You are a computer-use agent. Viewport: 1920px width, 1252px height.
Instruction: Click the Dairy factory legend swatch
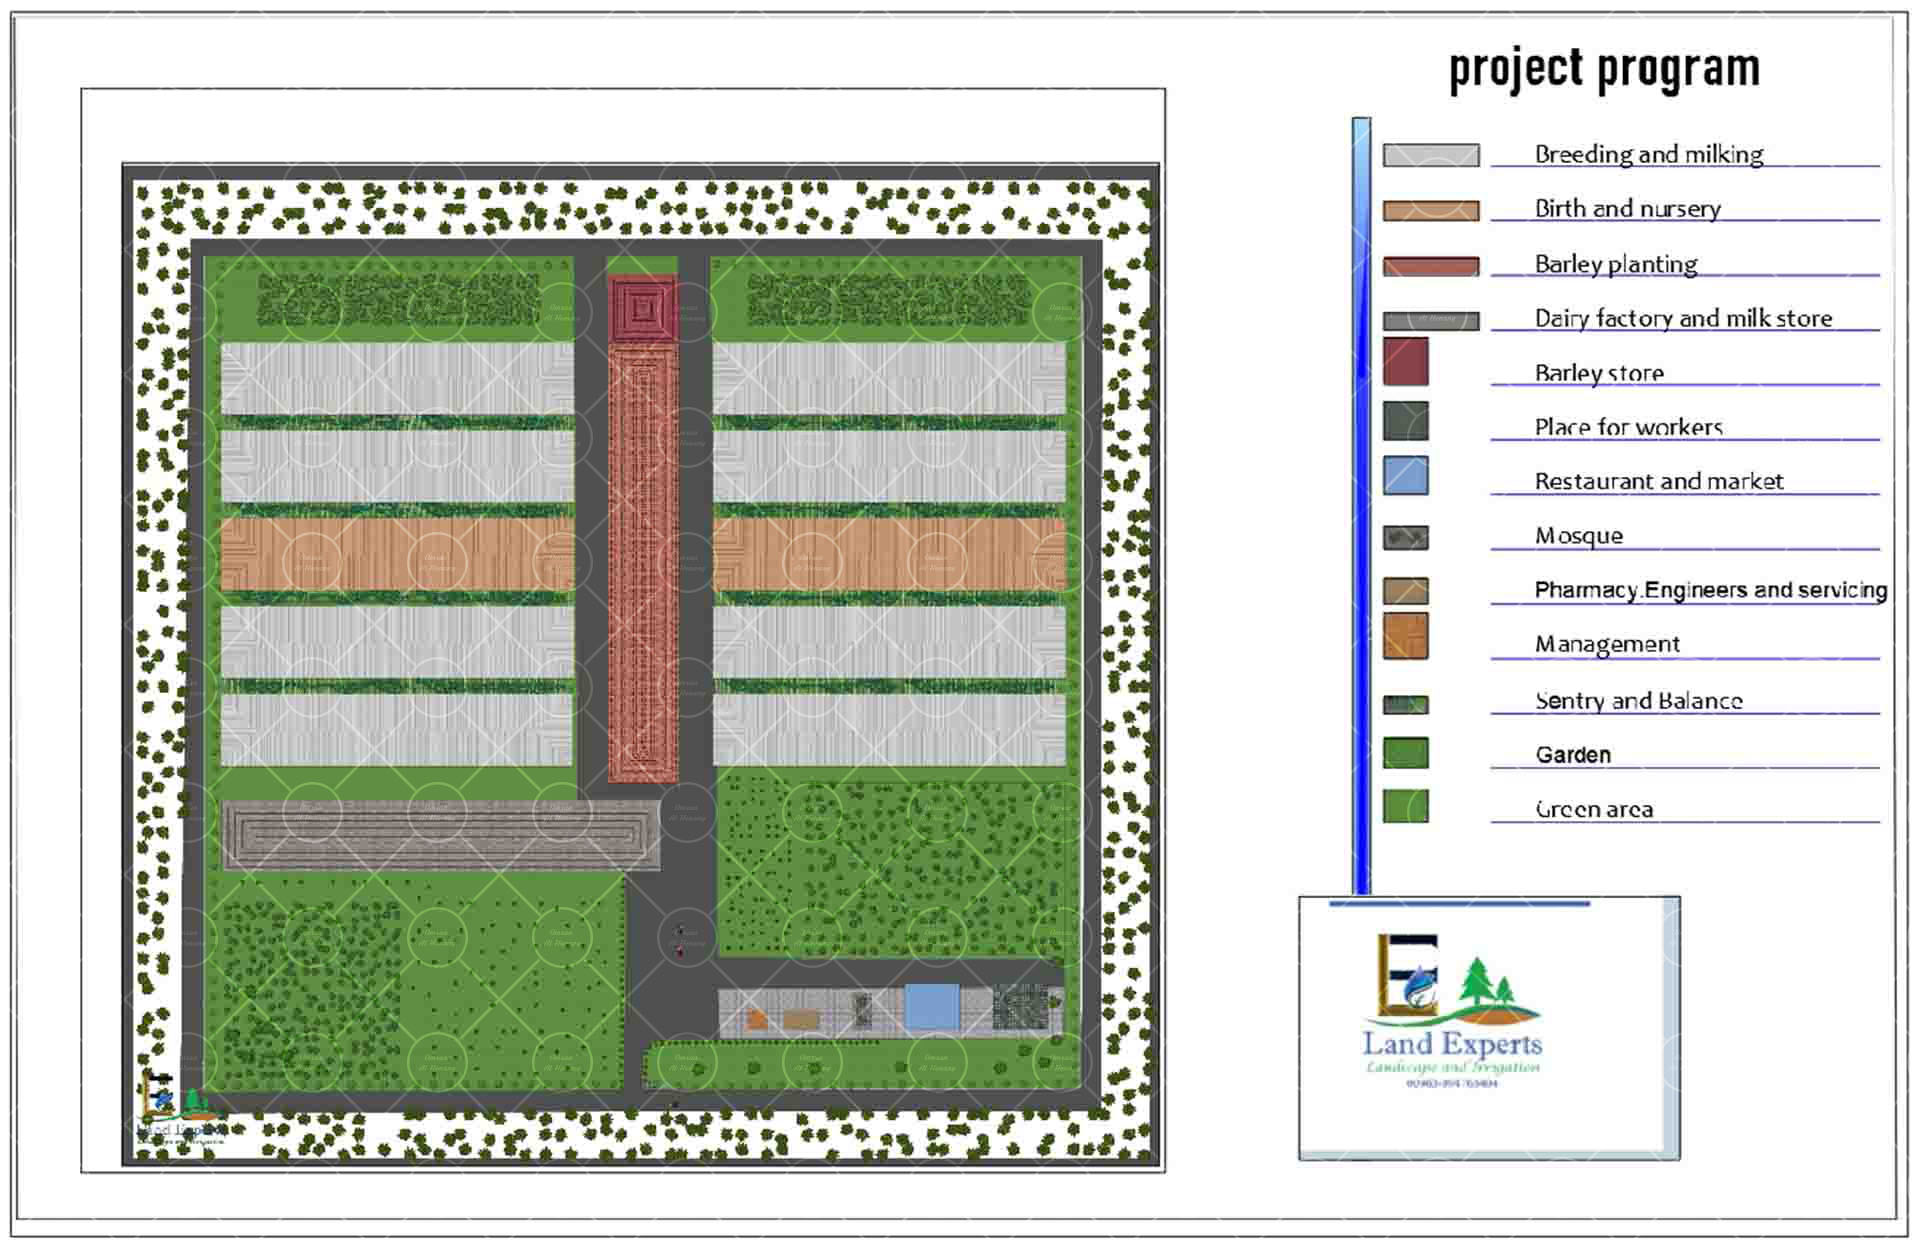coord(1430,320)
